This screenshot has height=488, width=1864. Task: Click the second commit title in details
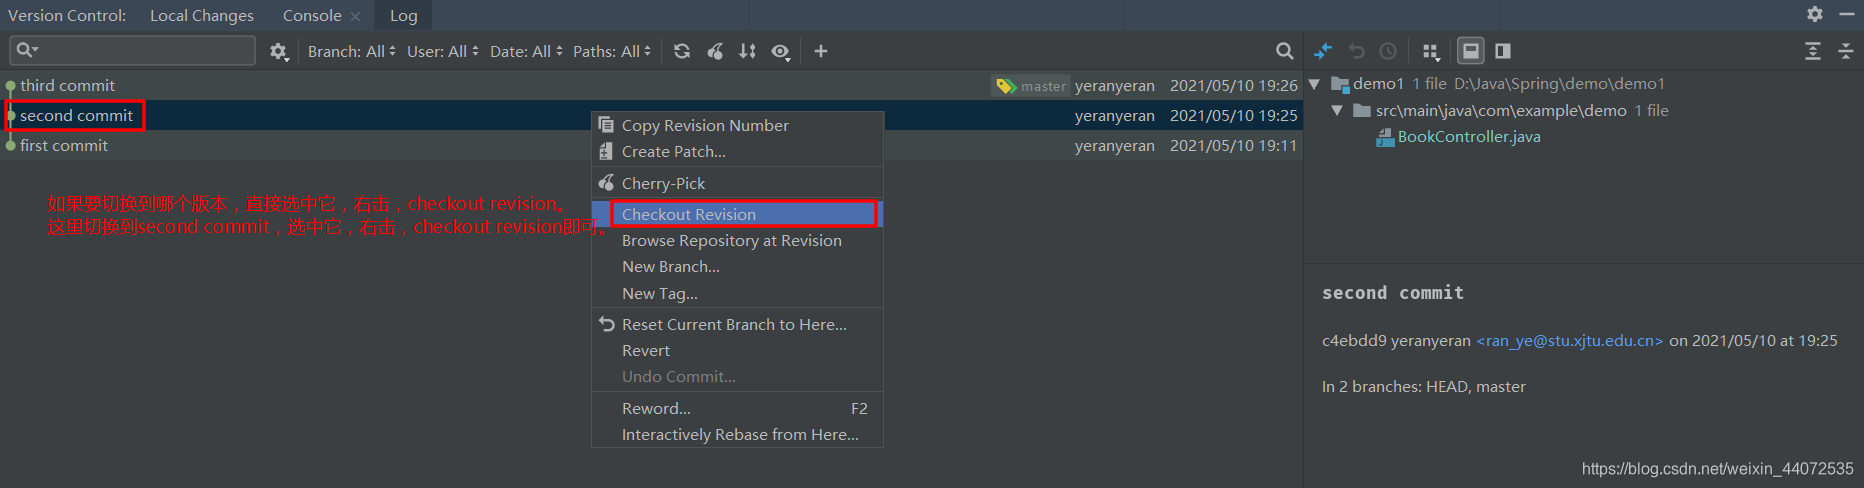(1393, 293)
